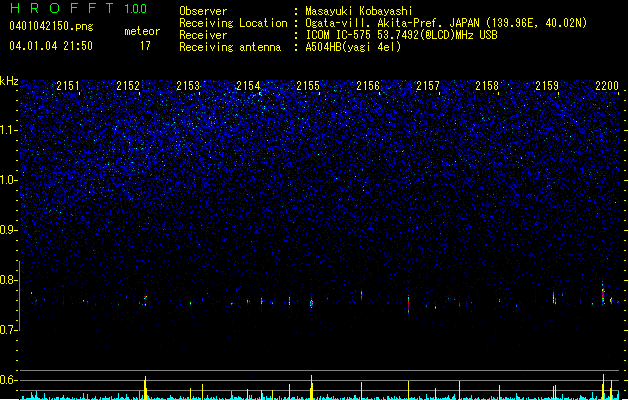Select observer name Masayuki Kobayashi
Screen dimensions: 629x400
359,11
